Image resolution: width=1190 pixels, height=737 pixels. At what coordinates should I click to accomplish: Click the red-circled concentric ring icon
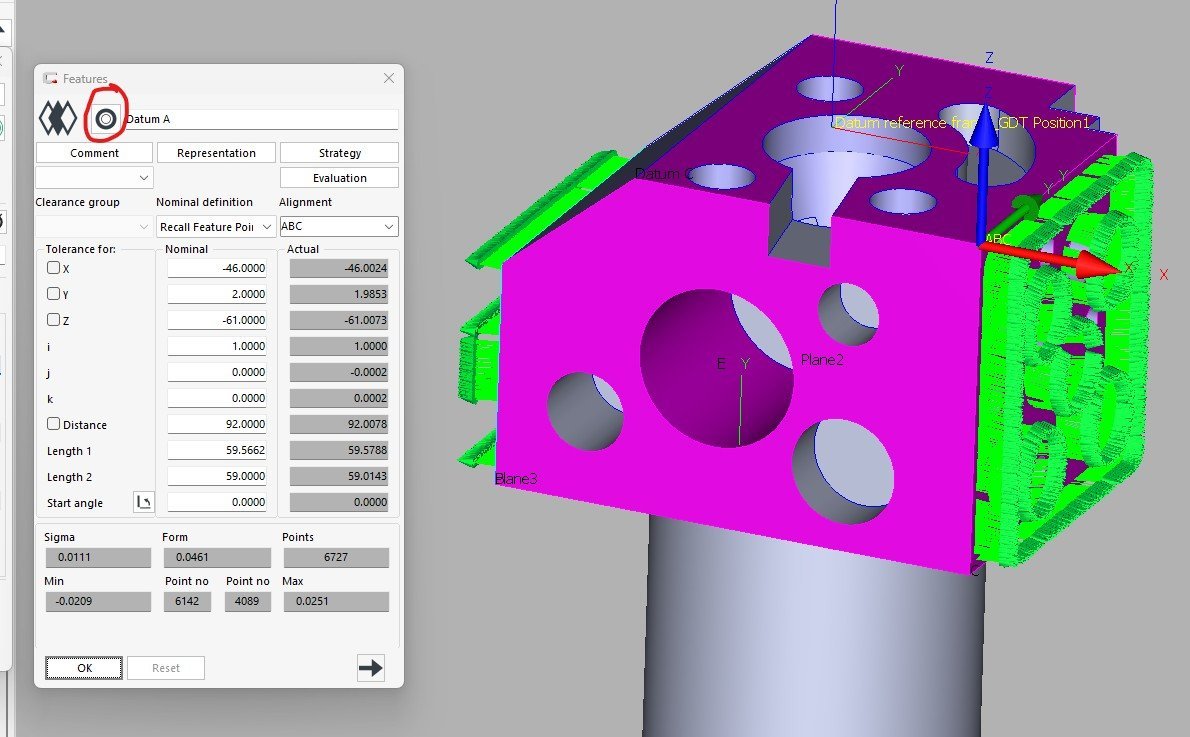click(x=105, y=119)
